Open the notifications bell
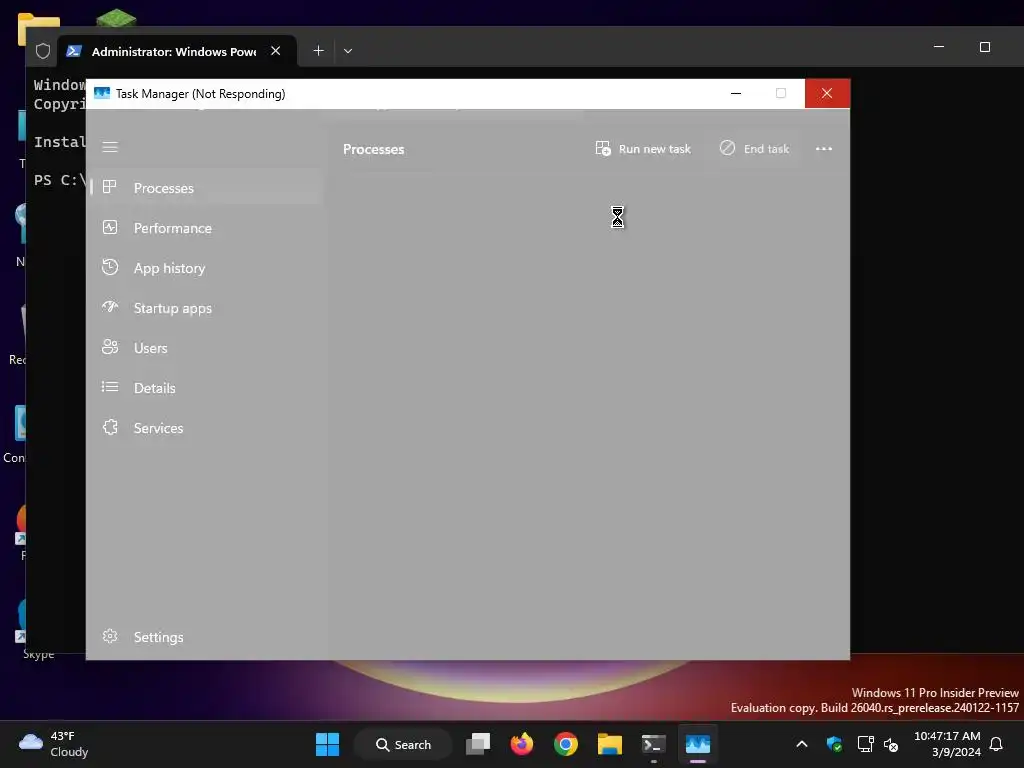Viewport: 1024px width, 768px height. pos(997,744)
